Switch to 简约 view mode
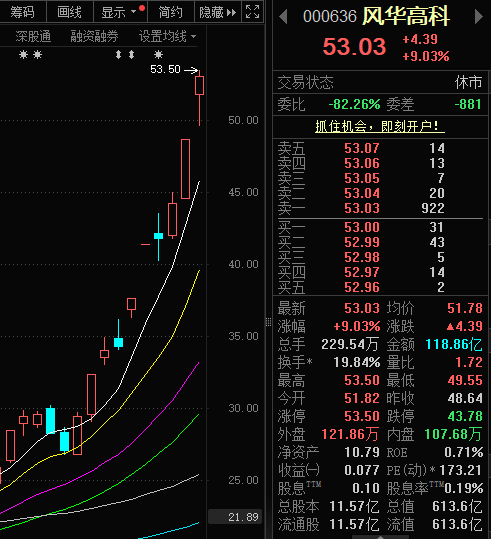This screenshot has width=491, height=539. [171, 12]
